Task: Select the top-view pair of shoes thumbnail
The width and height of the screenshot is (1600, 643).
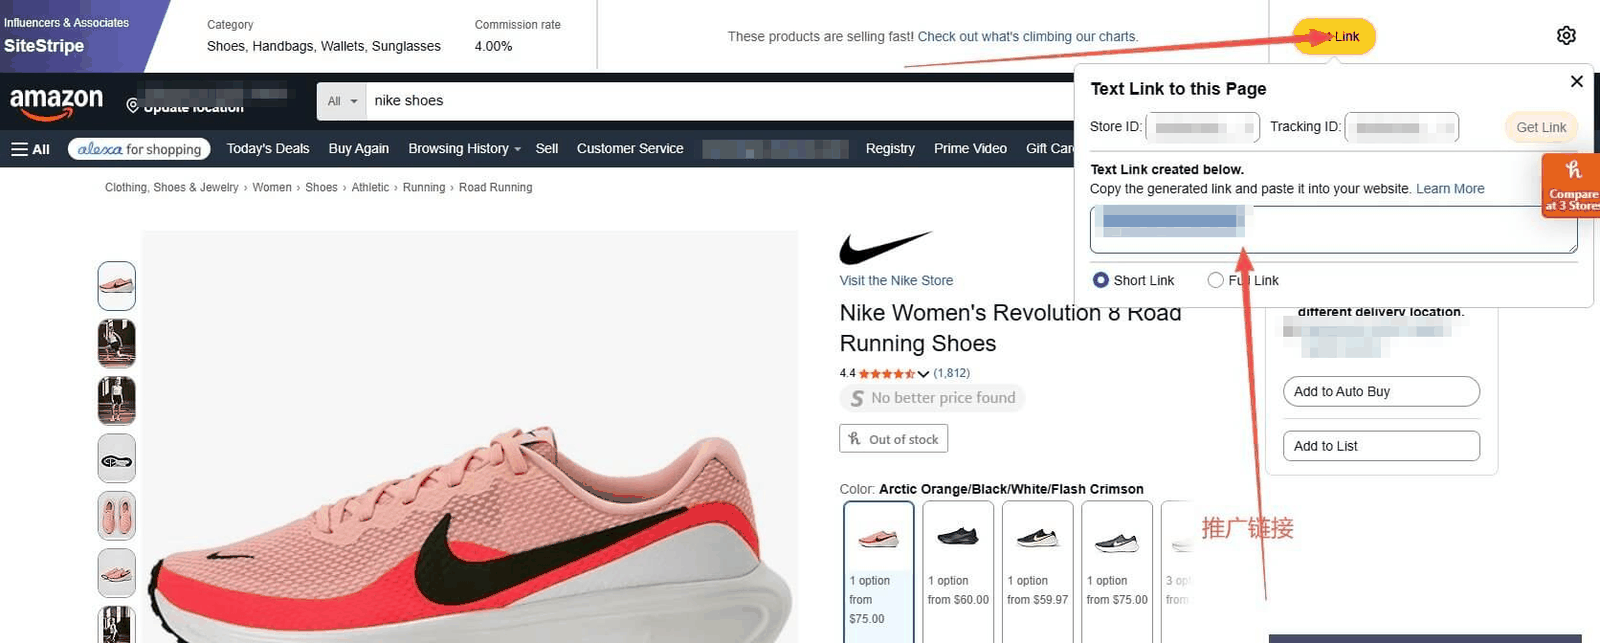Action: 117,516
